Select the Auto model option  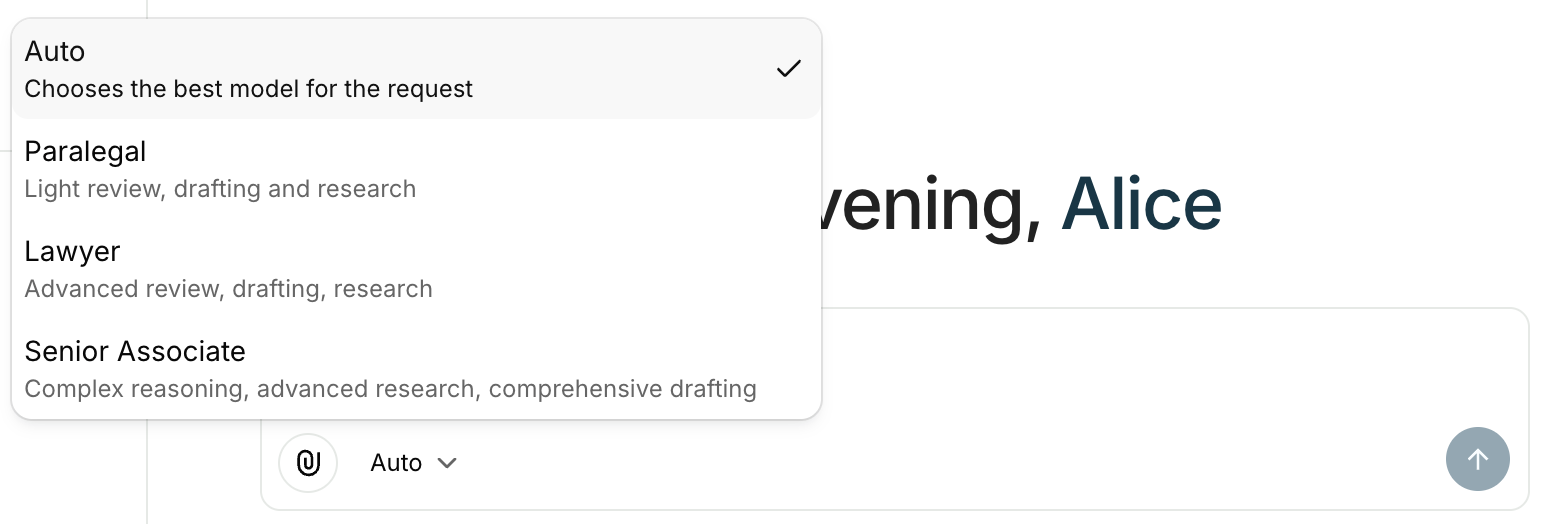(55, 52)
